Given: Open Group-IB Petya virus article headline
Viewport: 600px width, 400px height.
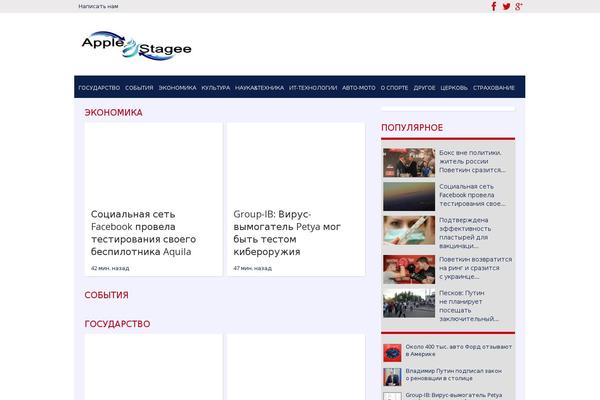Looking at the screenshot, I should (x=287, y=233).
